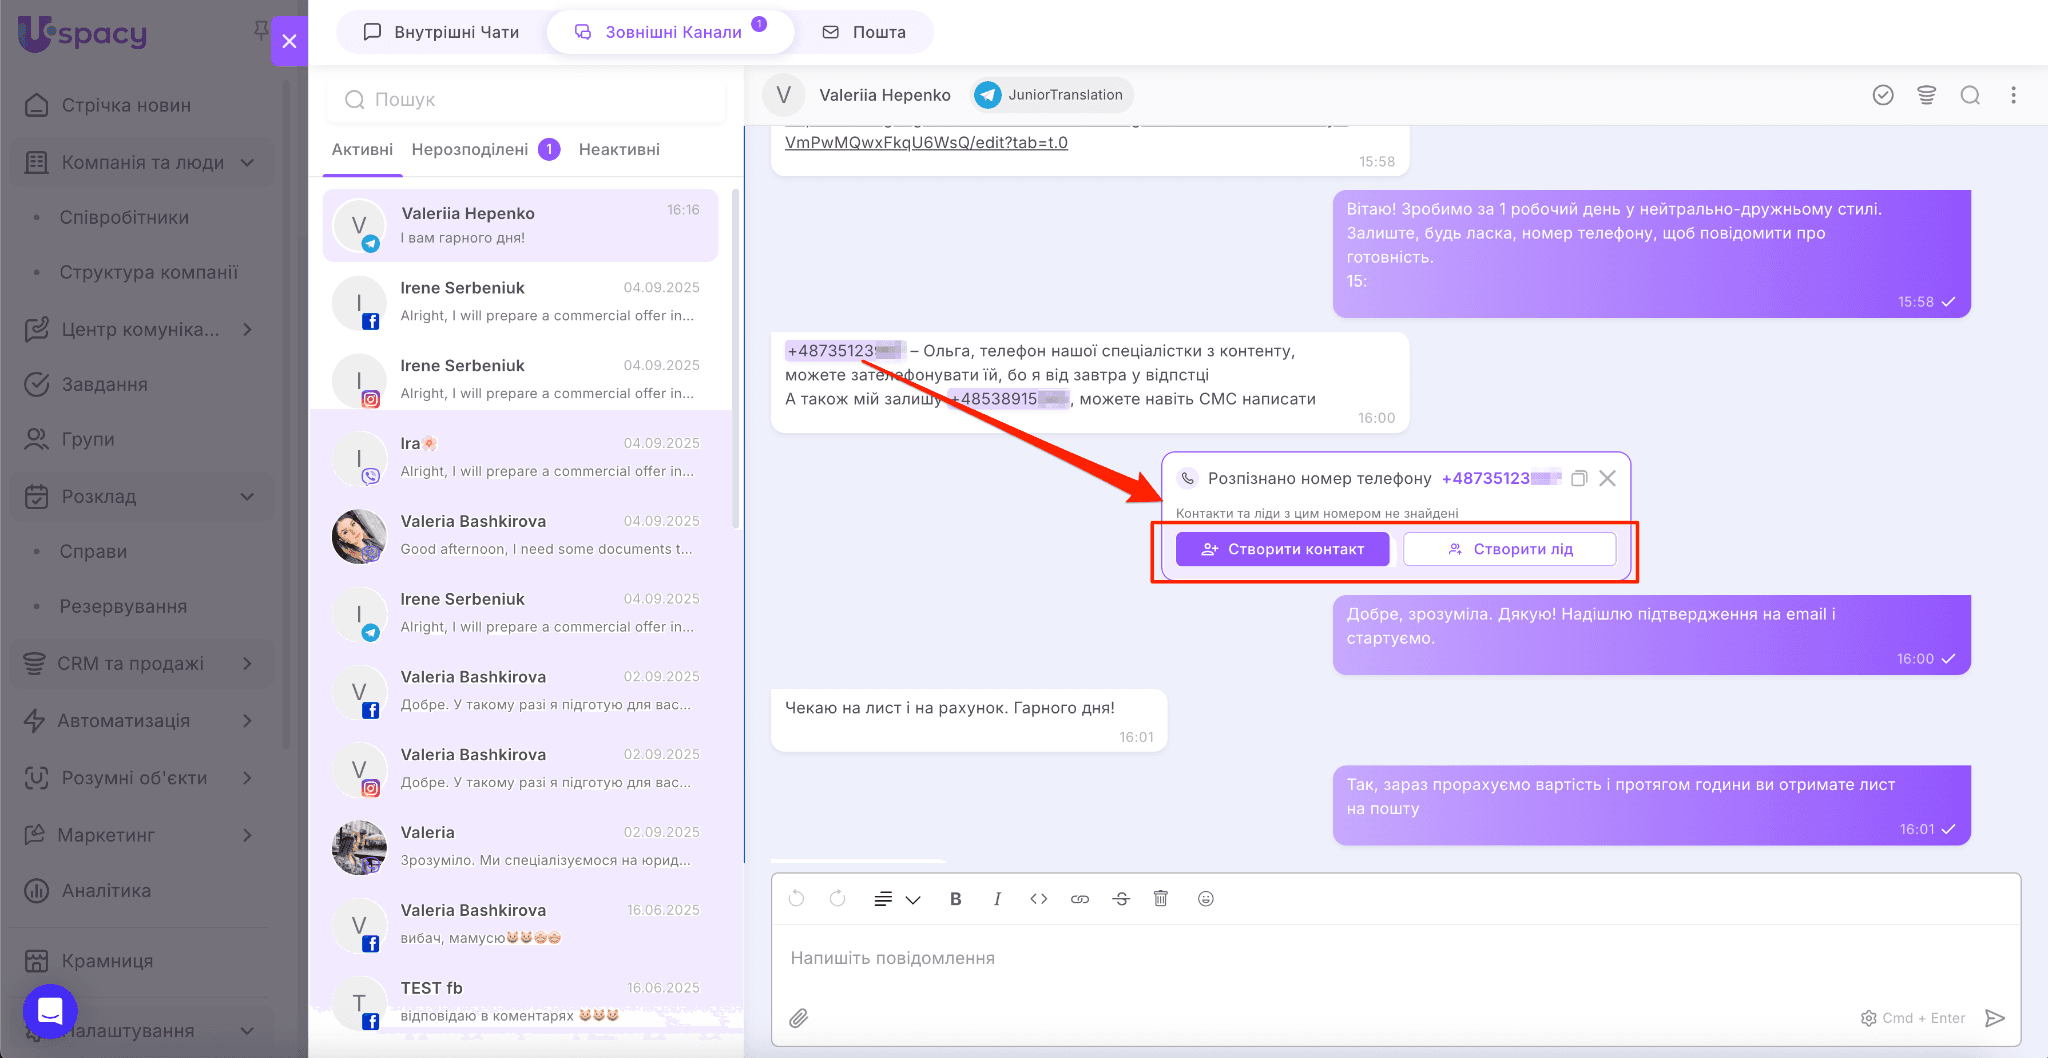This screenshot has height=1058, width=2048.
Task: Select the Нерозподілені filter tab
Action: pyautogui.click(x=485, y=149)
